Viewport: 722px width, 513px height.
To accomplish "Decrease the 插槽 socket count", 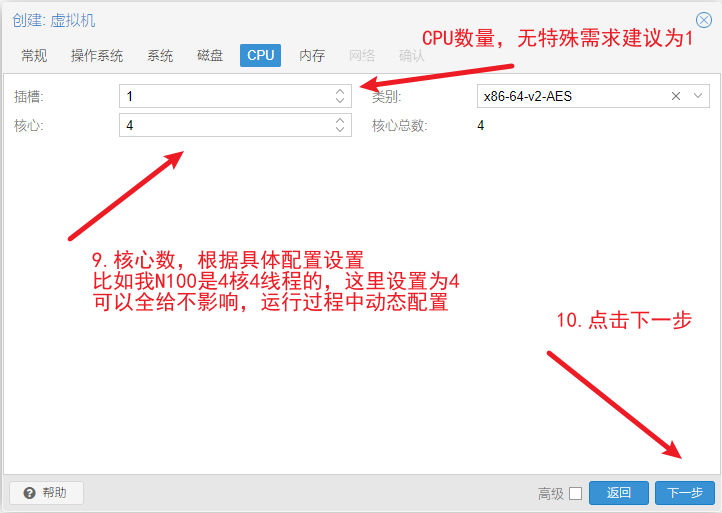I will 340,101.
